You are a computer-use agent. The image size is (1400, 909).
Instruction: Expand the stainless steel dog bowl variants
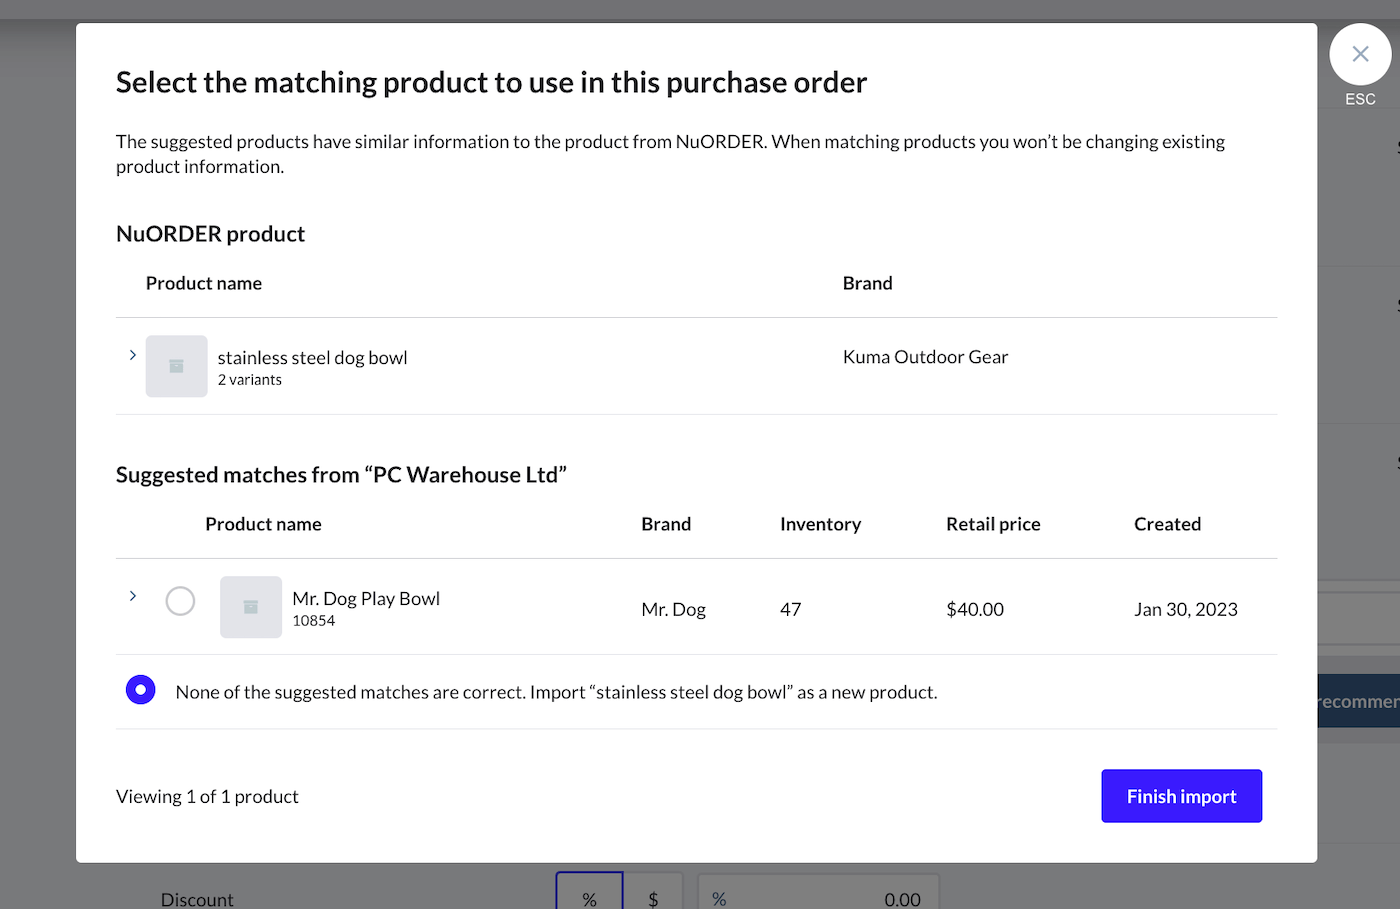coord(132,355)
